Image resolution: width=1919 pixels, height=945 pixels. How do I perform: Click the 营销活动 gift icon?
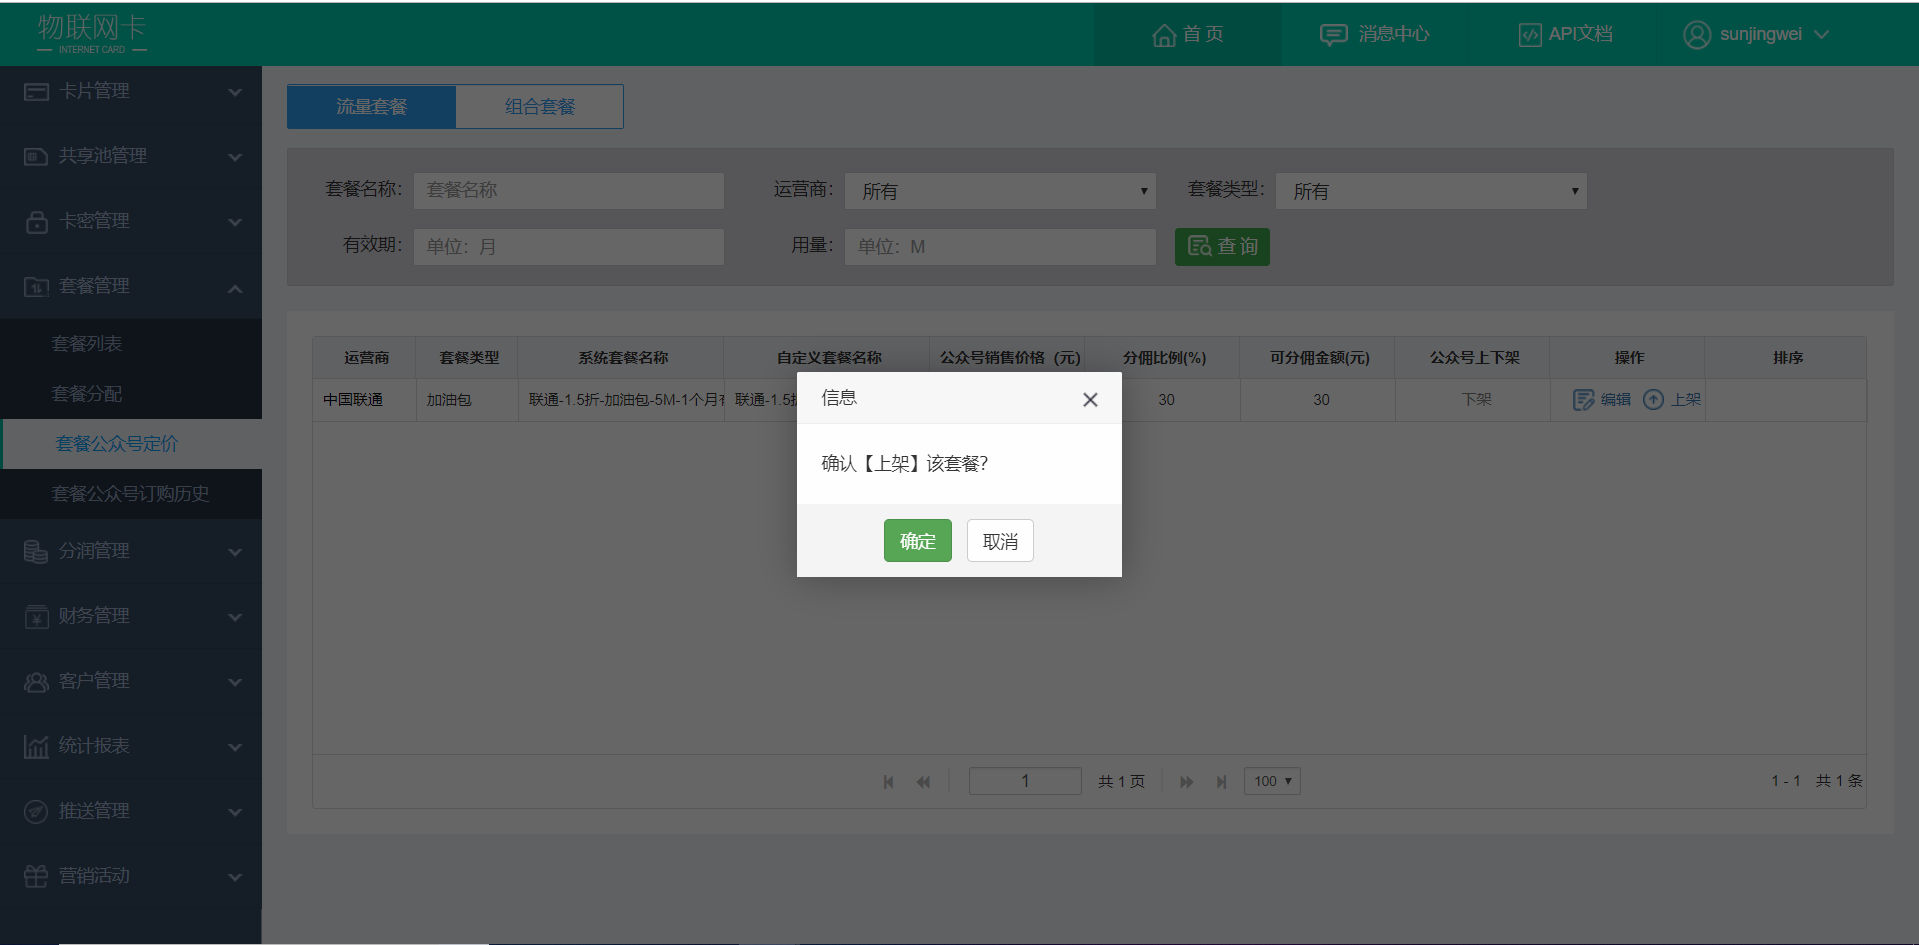(x=36, y=877)
